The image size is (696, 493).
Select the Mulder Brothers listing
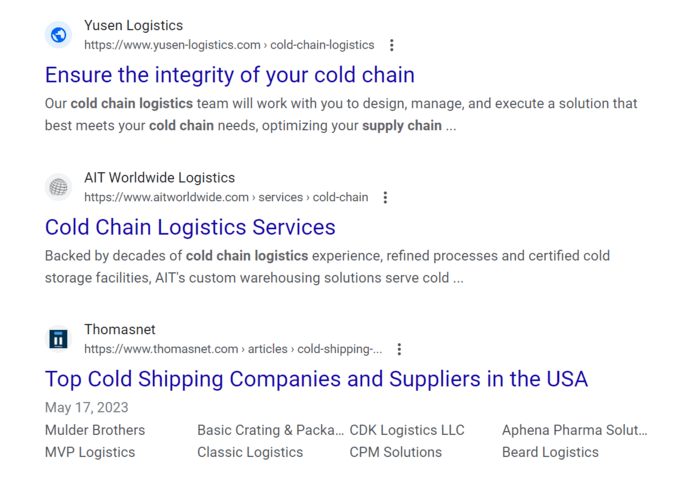(x=95, y=430)
